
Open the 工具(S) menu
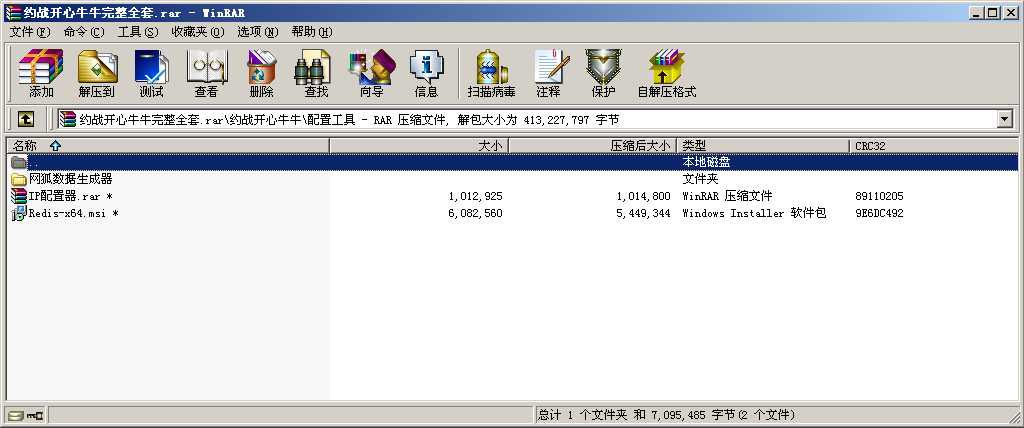(138, 32)
